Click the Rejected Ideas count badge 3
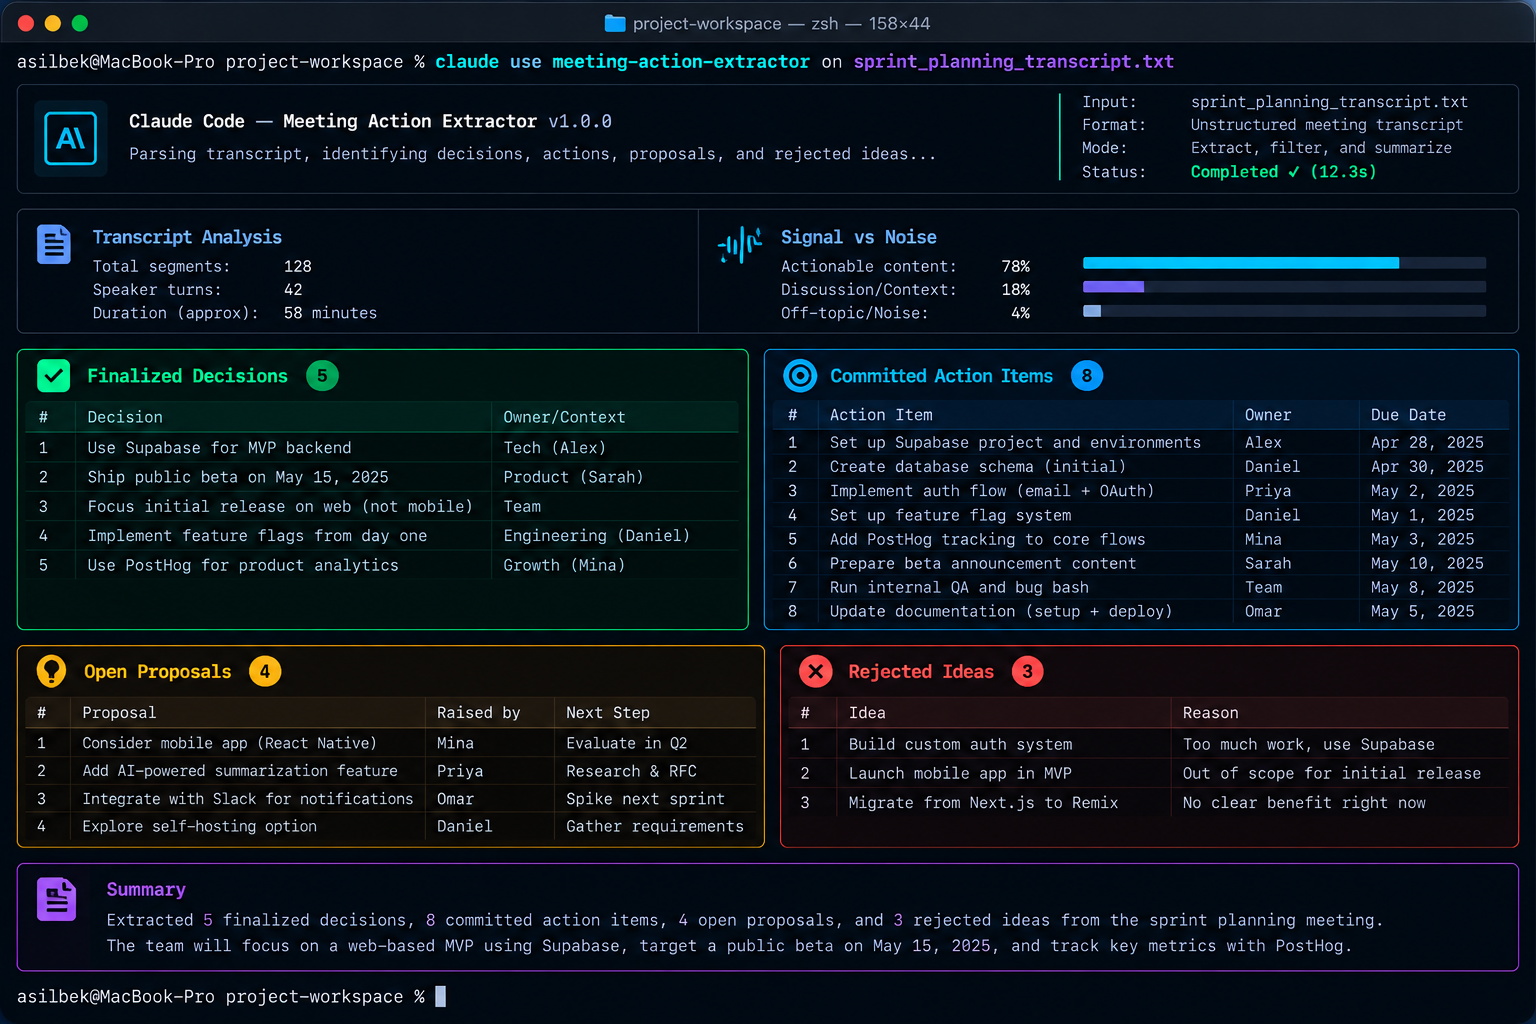This screenshot has height=1024, width=1536. click(x=1027, y=671)
